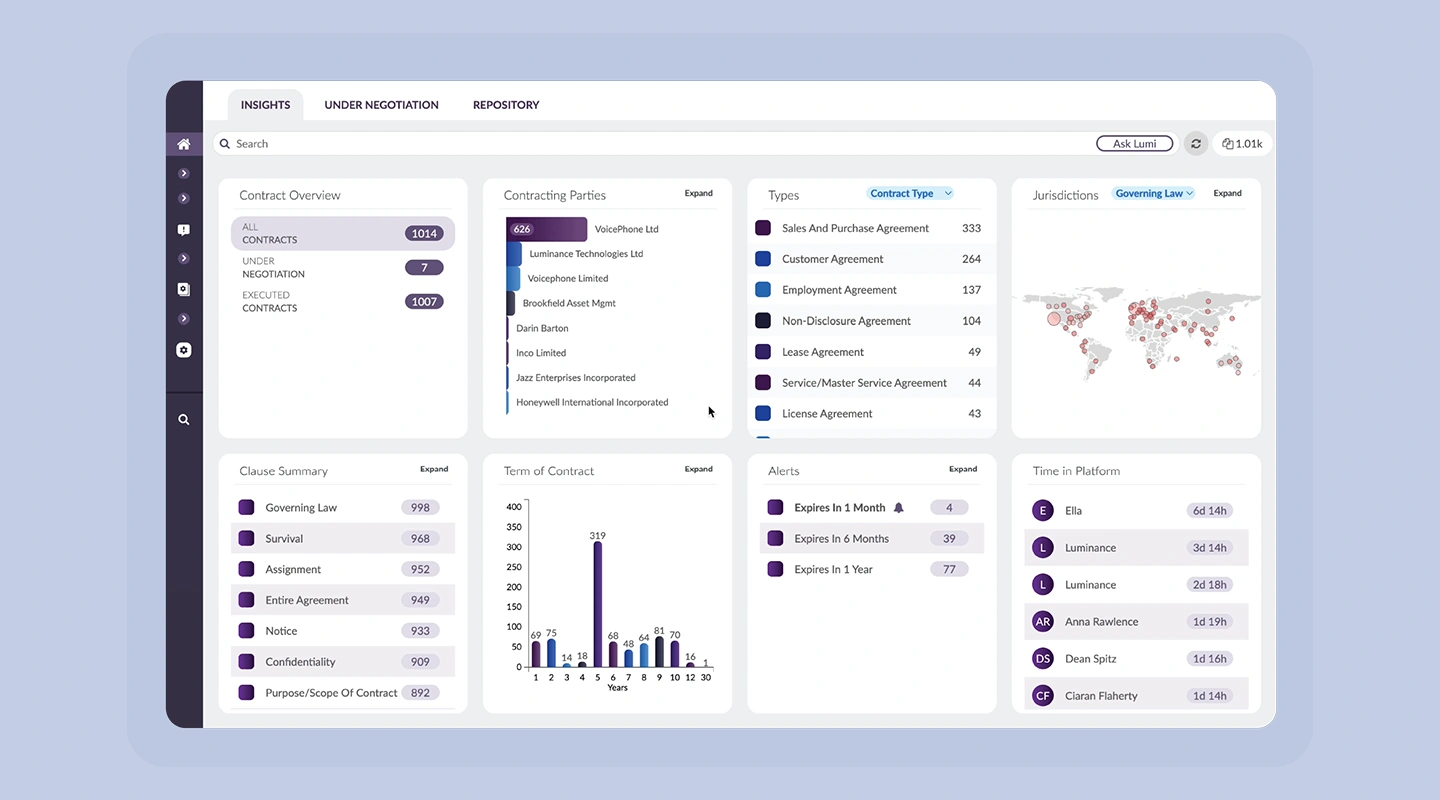The image size is (1440, 800).
Task: Click the VoicePhone Ltd 626 bar
Action: 547,229
